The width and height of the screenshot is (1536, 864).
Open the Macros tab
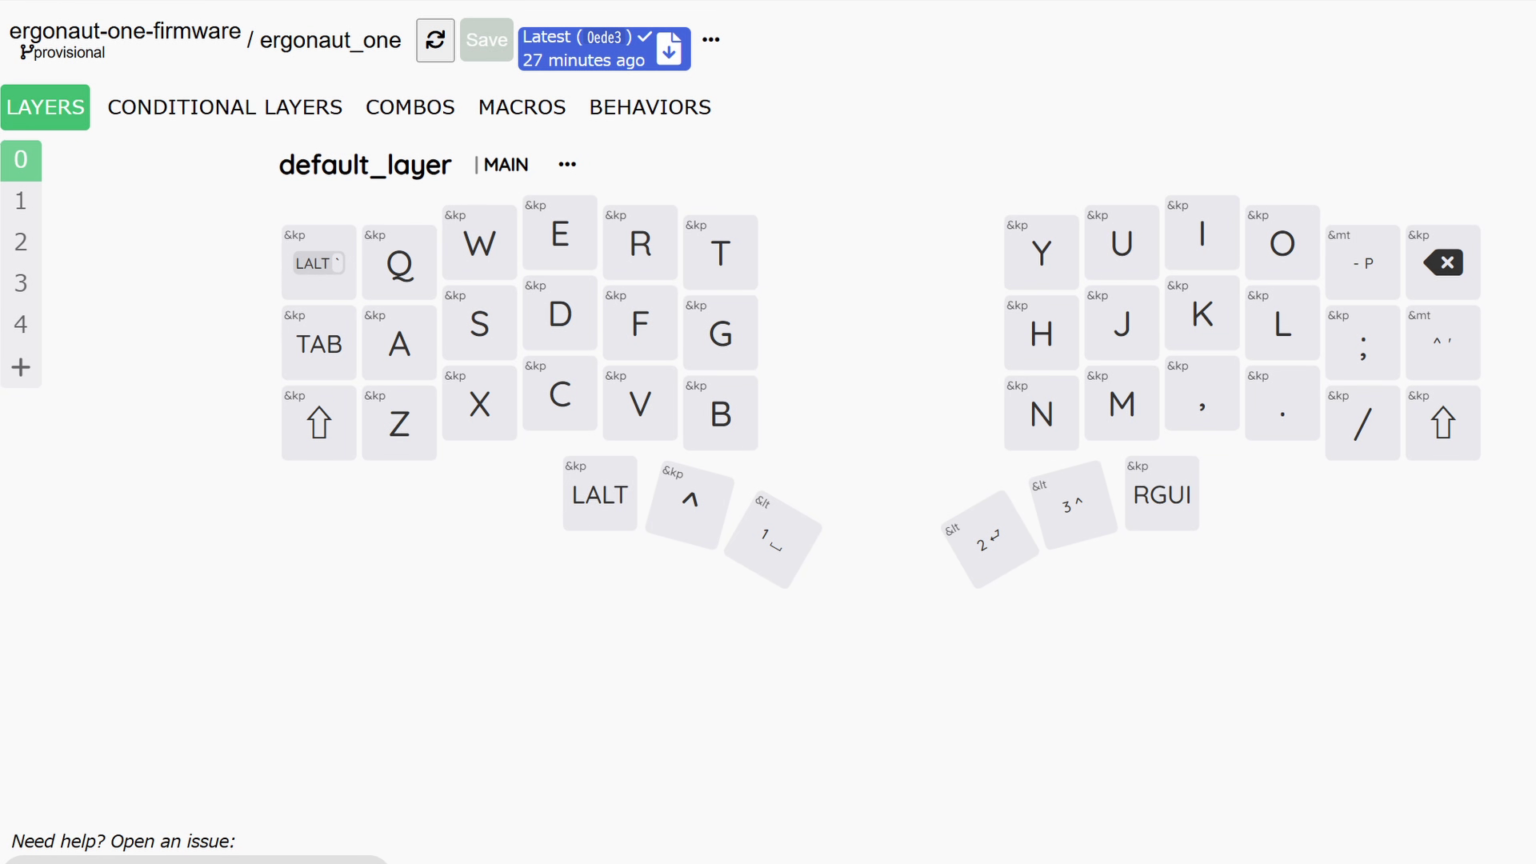point(521,107)
